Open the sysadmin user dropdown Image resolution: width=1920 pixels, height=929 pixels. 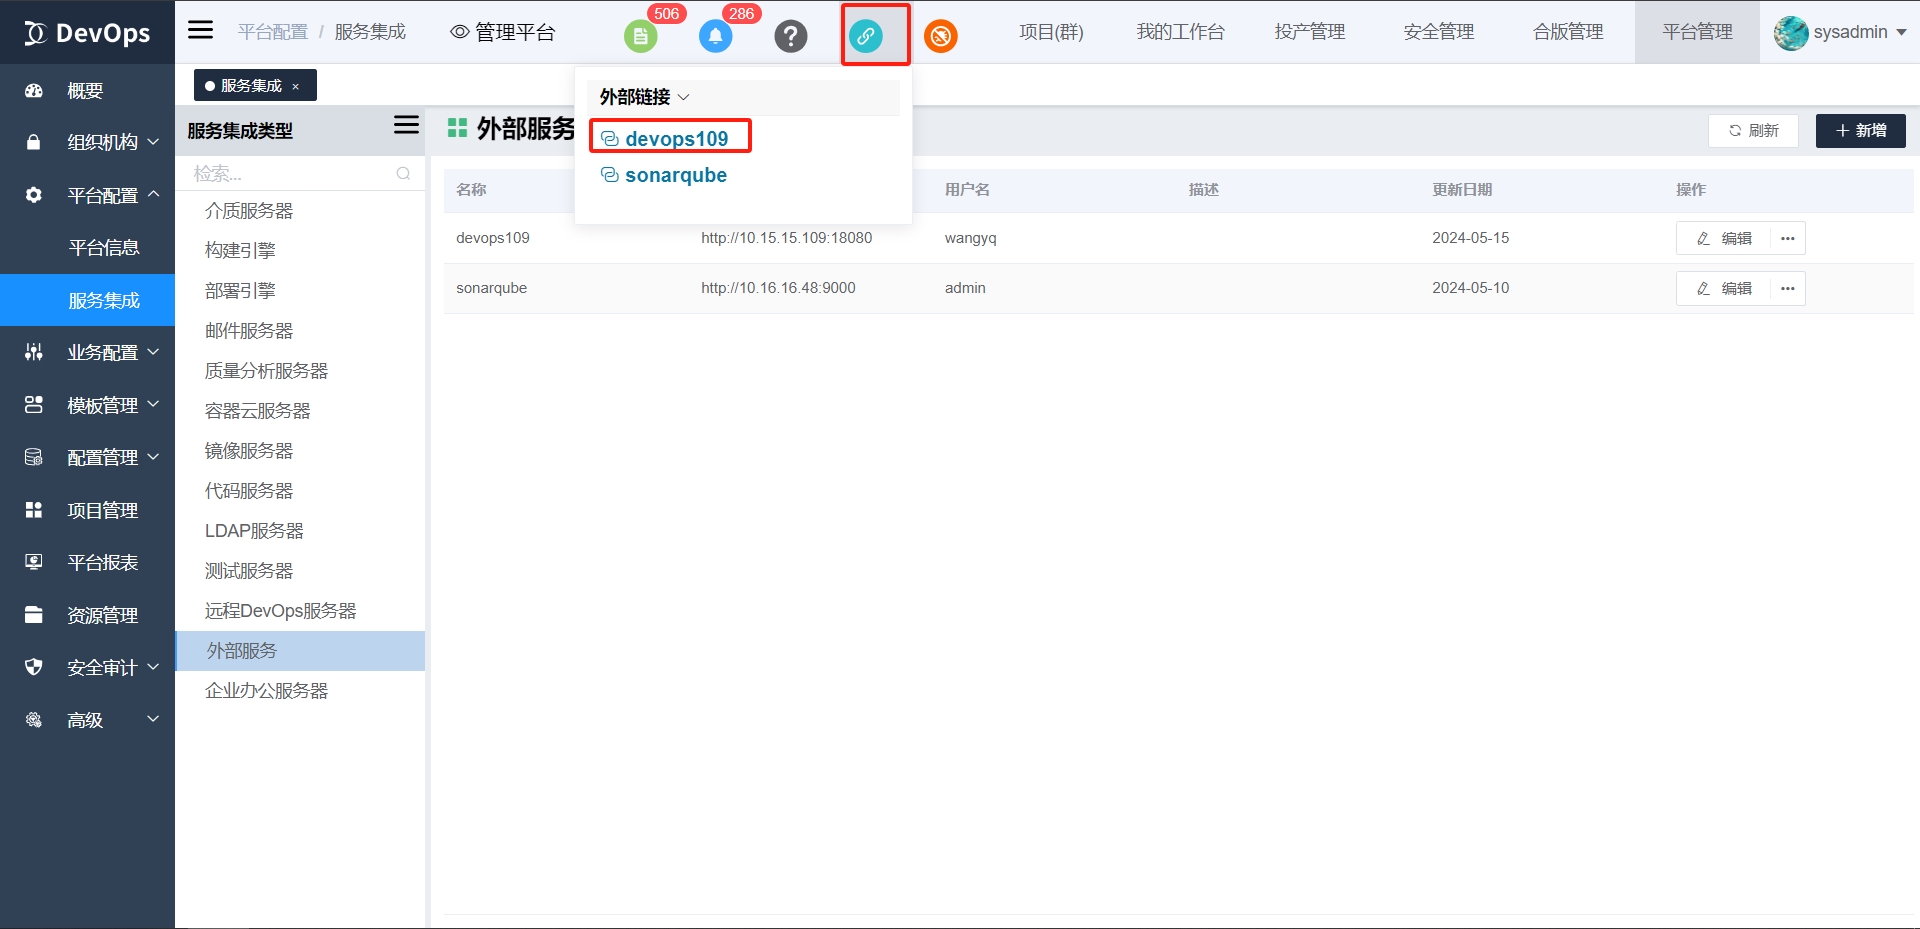[1840, 32]
